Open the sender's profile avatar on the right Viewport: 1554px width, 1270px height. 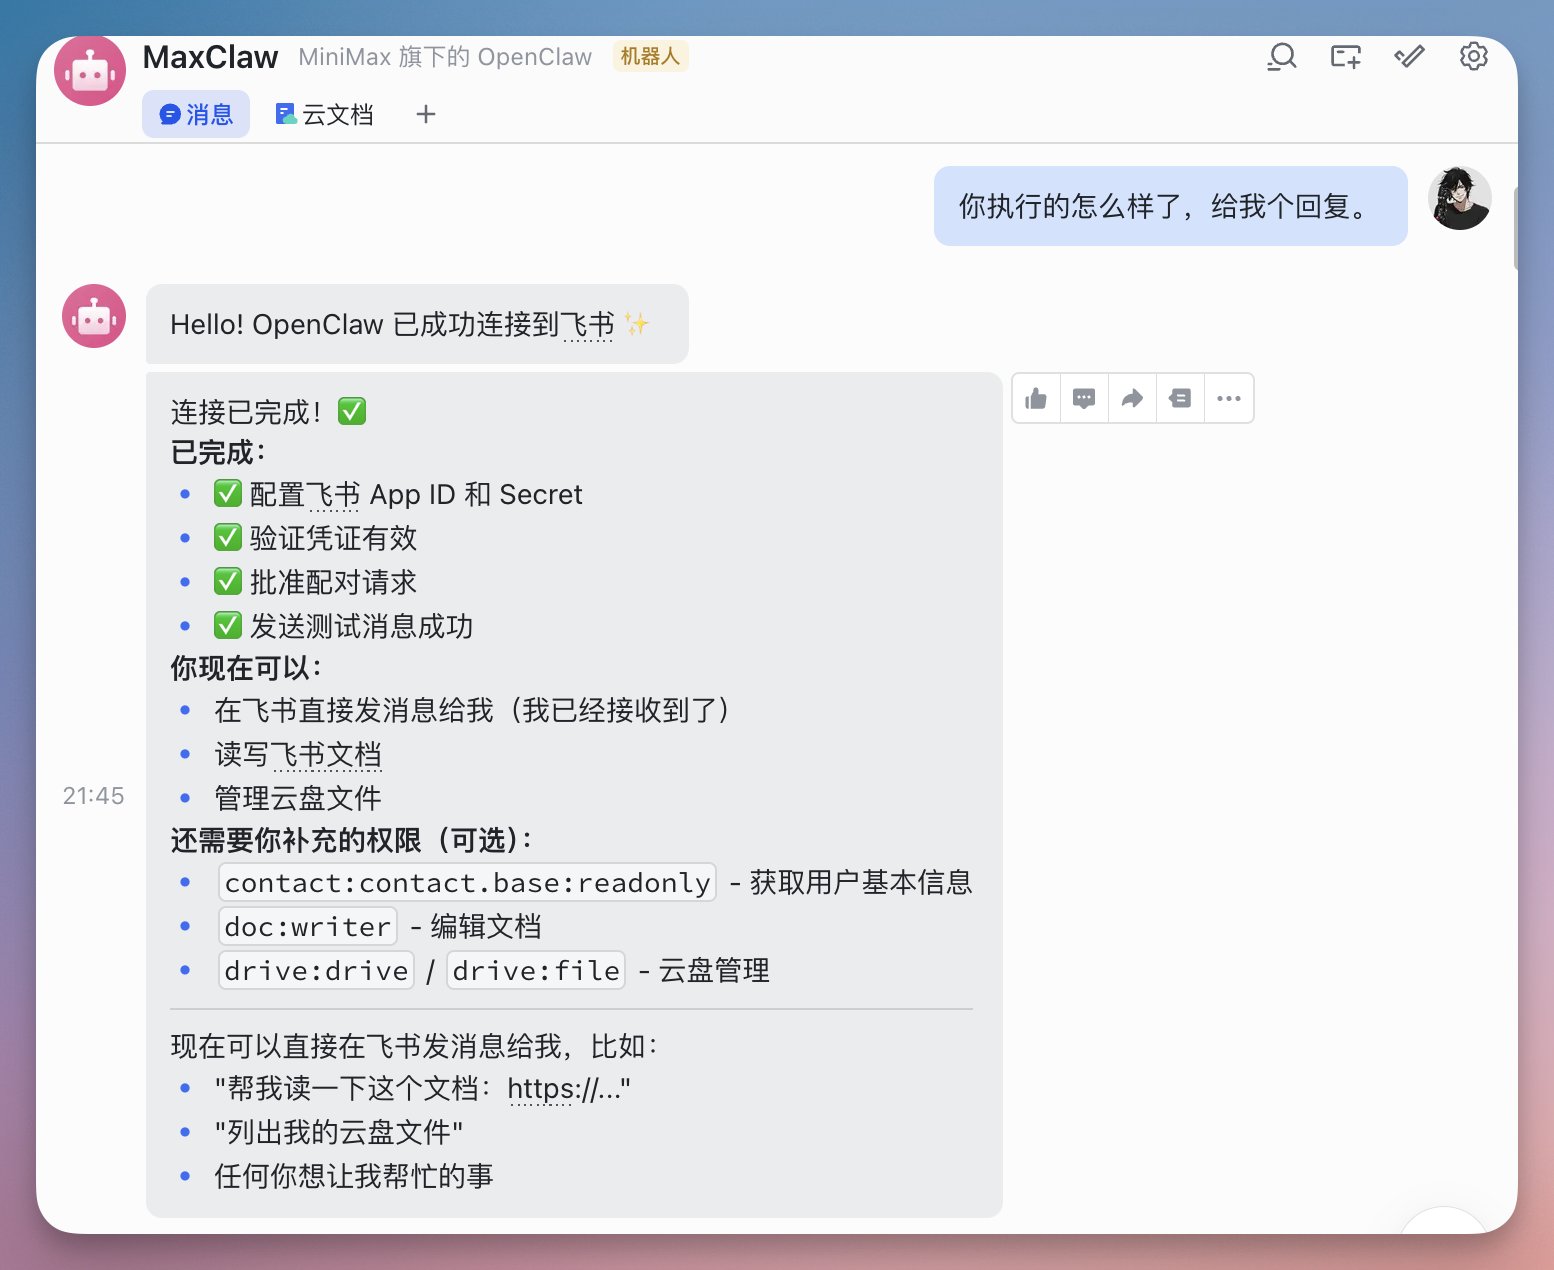click(1460, 198)
